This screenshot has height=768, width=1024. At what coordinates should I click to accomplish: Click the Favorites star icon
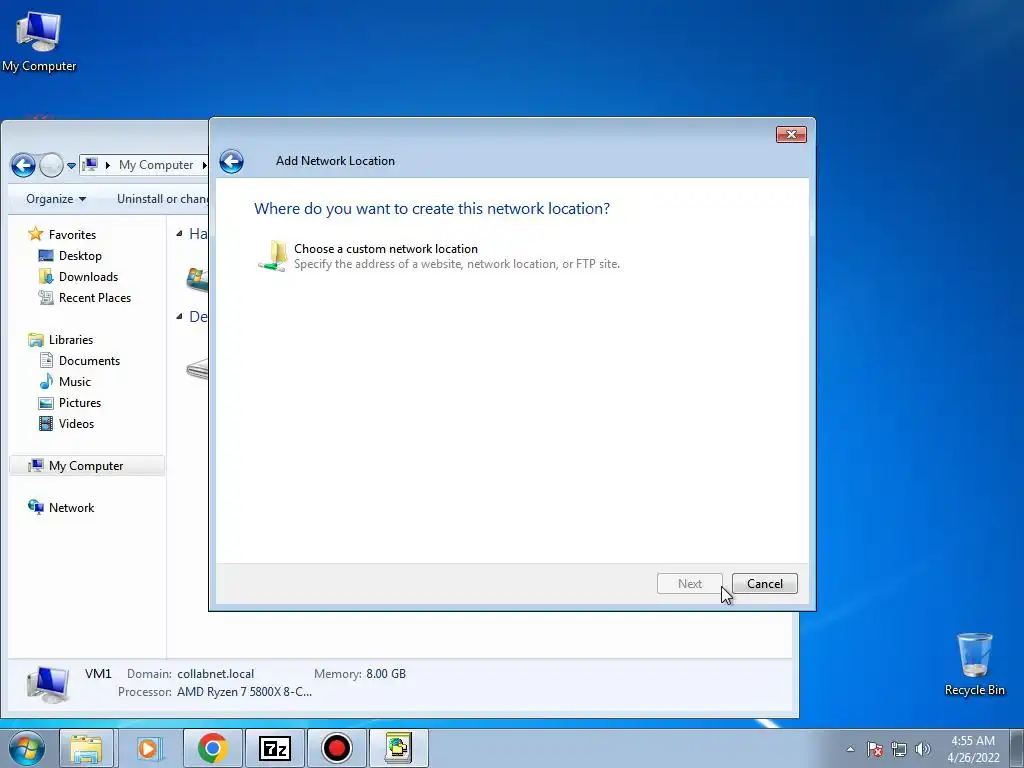(36, 234)
